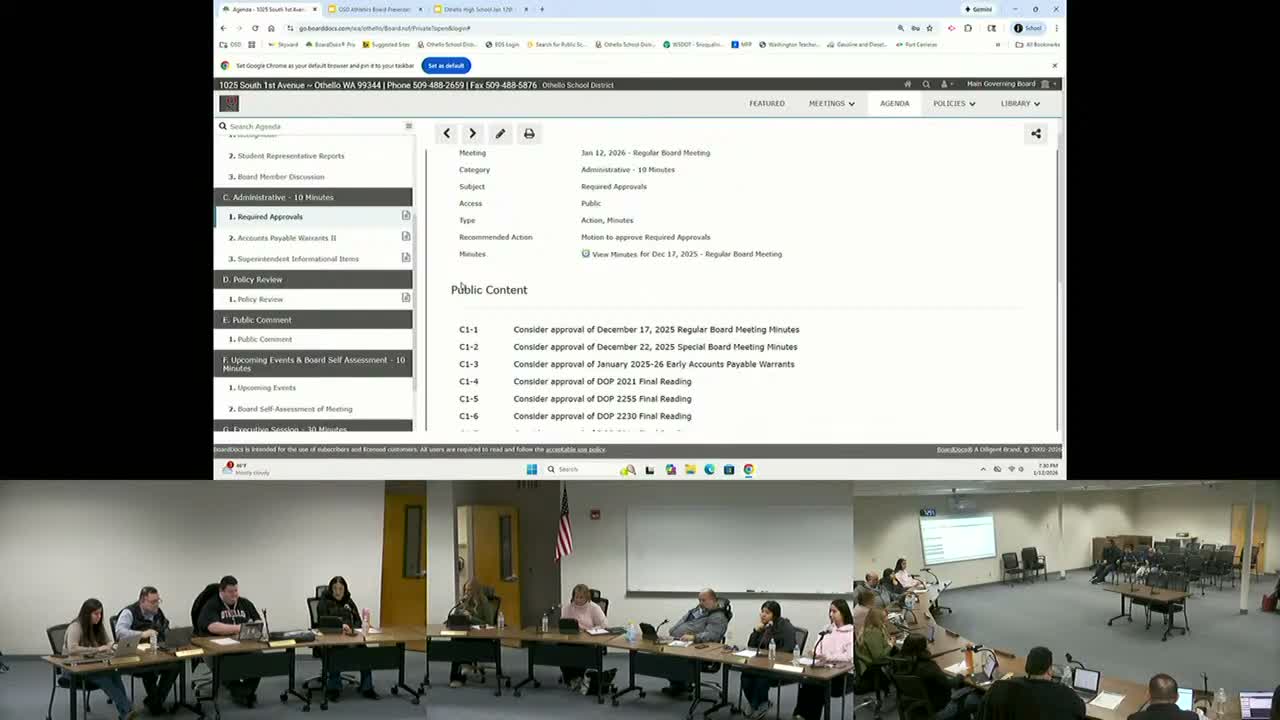This screenshot has height=720, width=1280.
Task: Open the Required Approvals attachment icon
Action: (406, 216)
